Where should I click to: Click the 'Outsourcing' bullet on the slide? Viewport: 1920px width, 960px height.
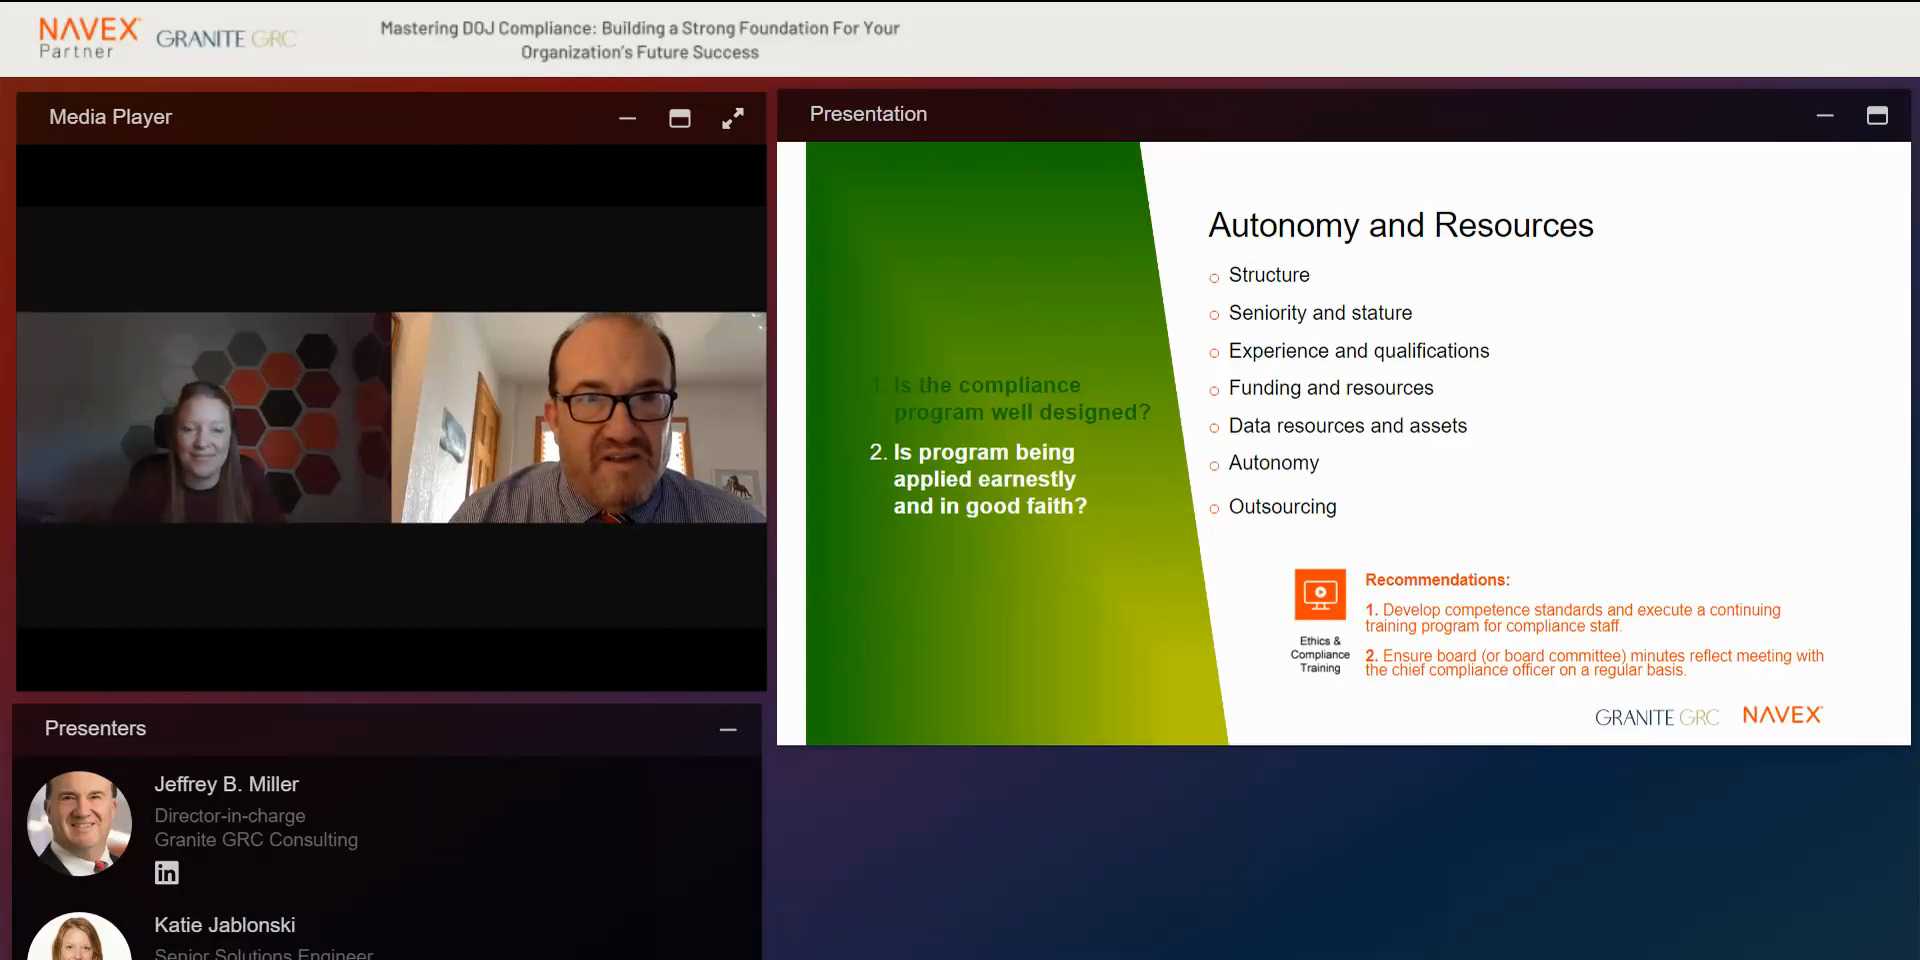pyautogui.click(x=1282, y=507)
